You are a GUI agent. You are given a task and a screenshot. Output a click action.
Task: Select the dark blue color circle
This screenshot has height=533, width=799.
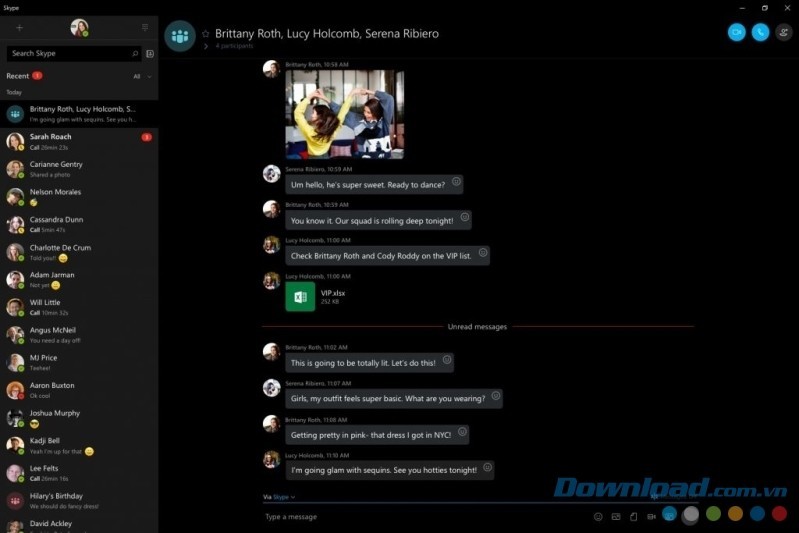pyautogui.click(x=757, y=514)
